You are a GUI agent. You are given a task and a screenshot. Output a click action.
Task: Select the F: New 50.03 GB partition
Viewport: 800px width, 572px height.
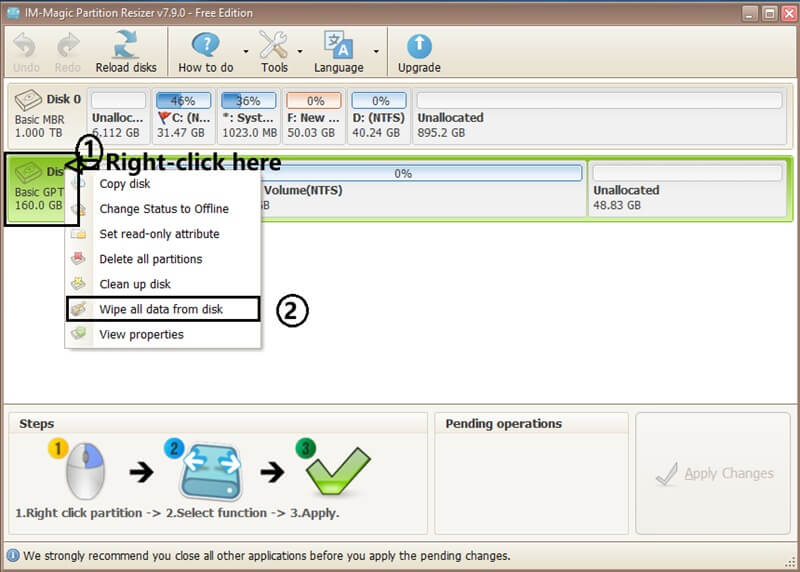(x=313, y=116)
